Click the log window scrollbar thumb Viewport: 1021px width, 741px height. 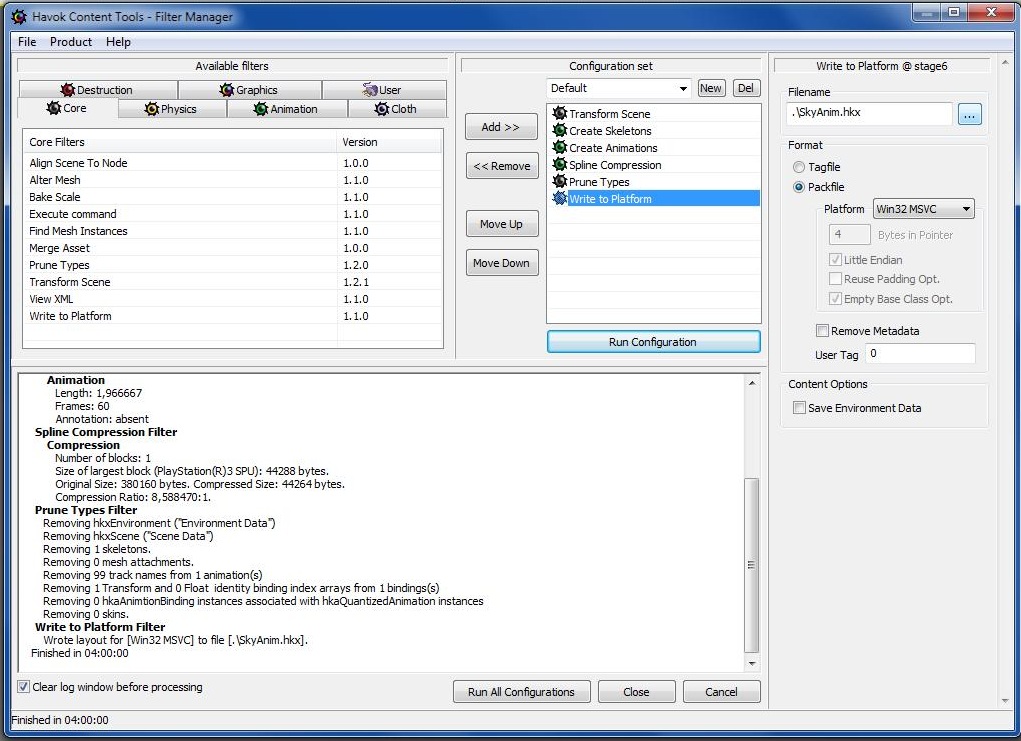pos(751,565)
